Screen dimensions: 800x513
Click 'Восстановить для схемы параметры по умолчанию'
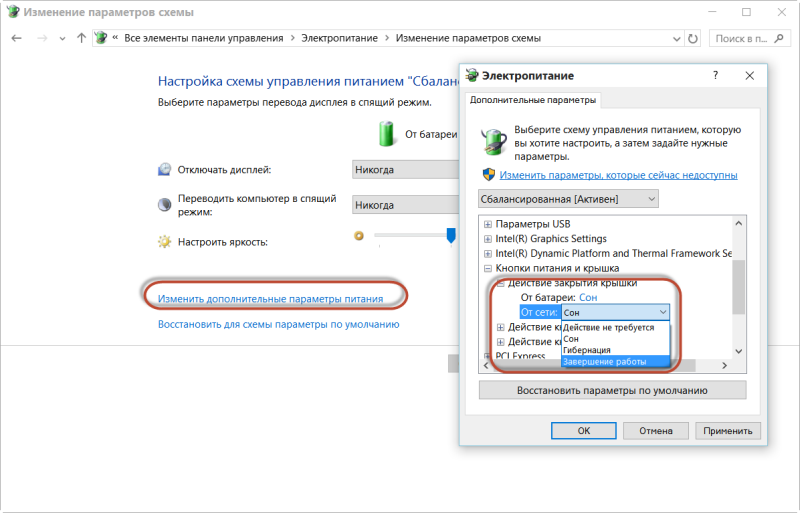pyautogui.click(x=279, y=324)
